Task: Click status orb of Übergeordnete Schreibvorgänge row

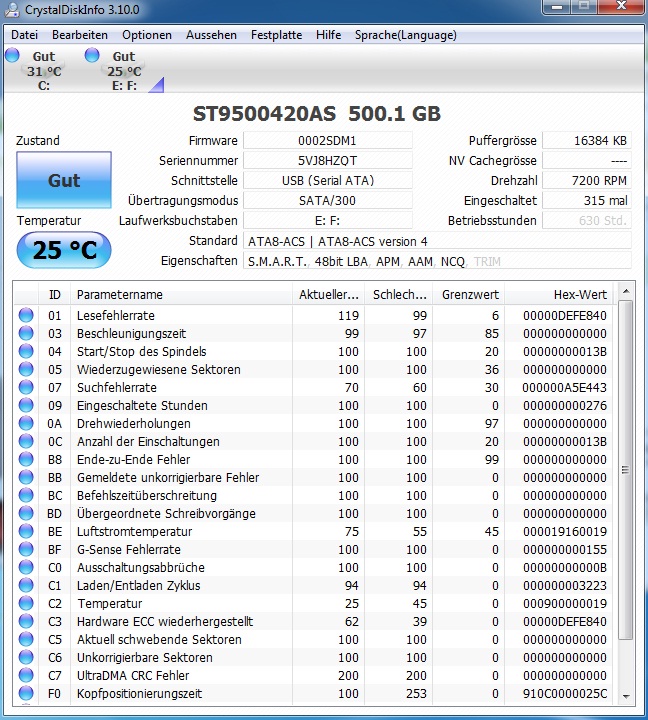Action: [x=26, y=513]
